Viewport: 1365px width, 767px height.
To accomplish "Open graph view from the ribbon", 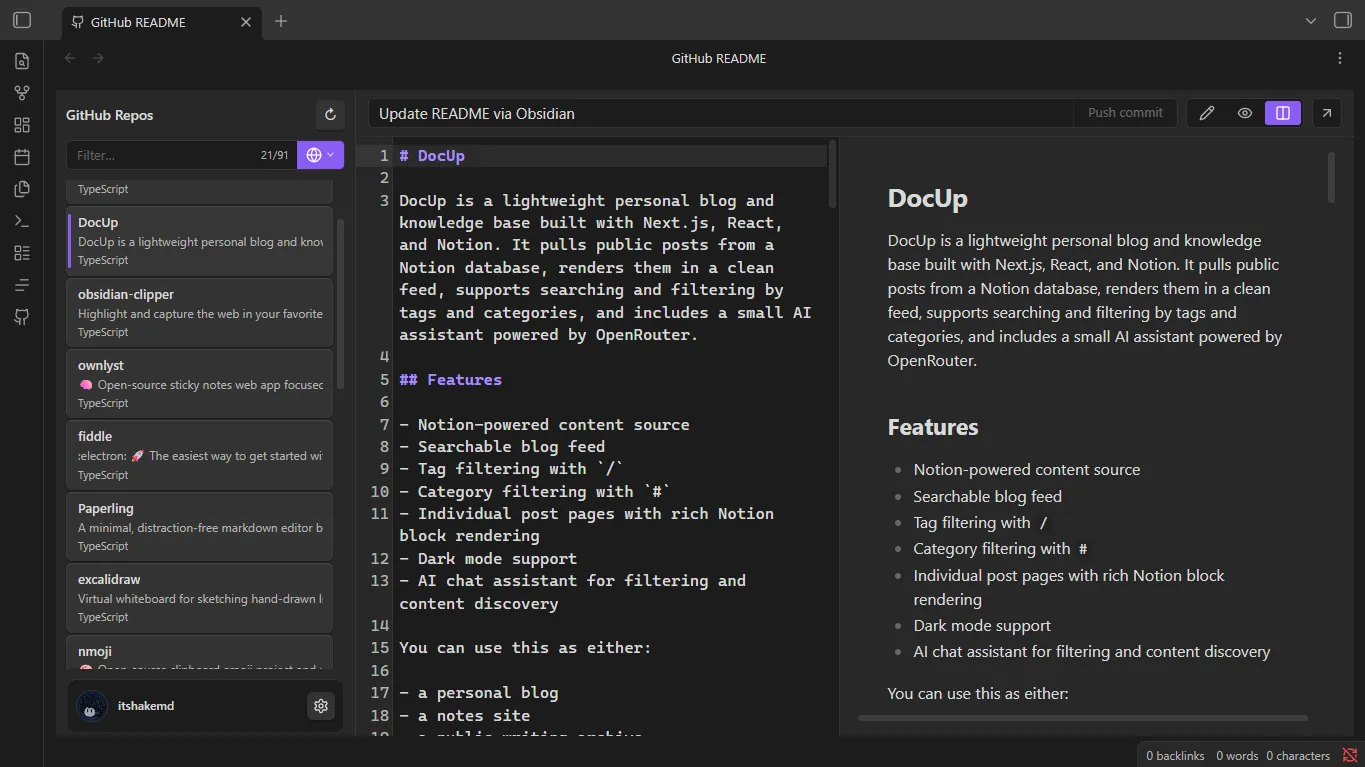I will [x=22, y=93].
